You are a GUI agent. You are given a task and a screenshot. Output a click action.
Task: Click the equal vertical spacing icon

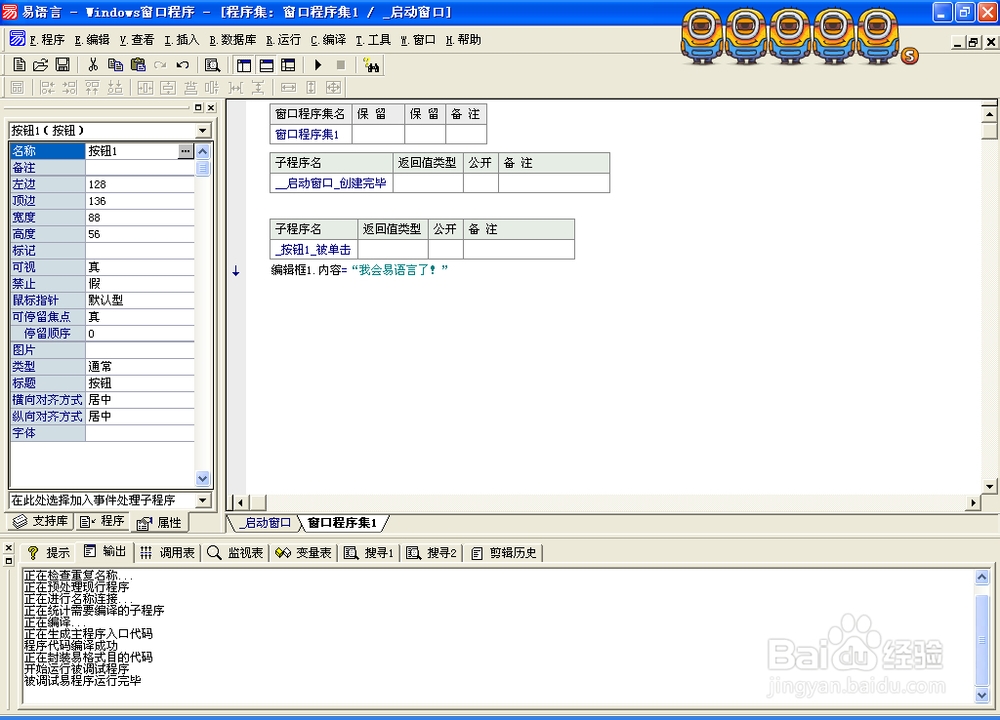(x=258, y=87)
